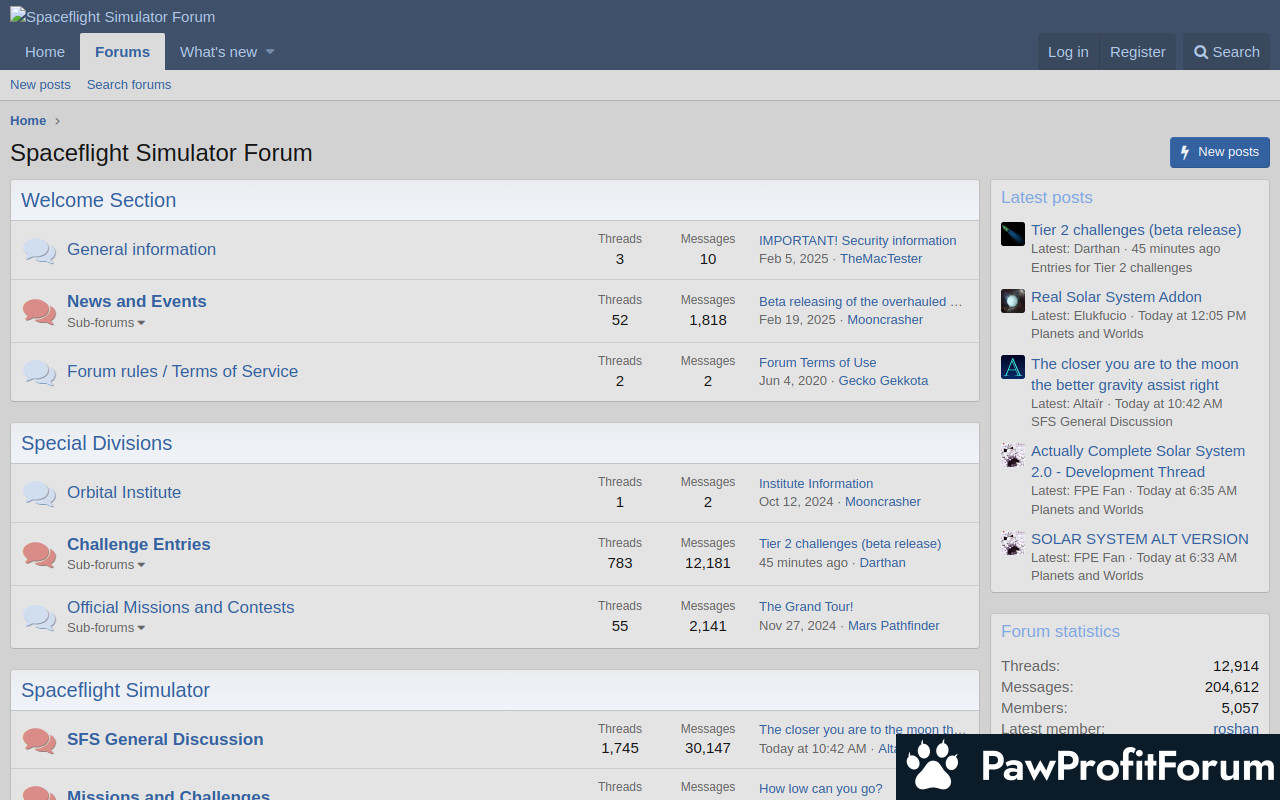
Task: Open the Home navigation tab
Action: tap(45, 52)
